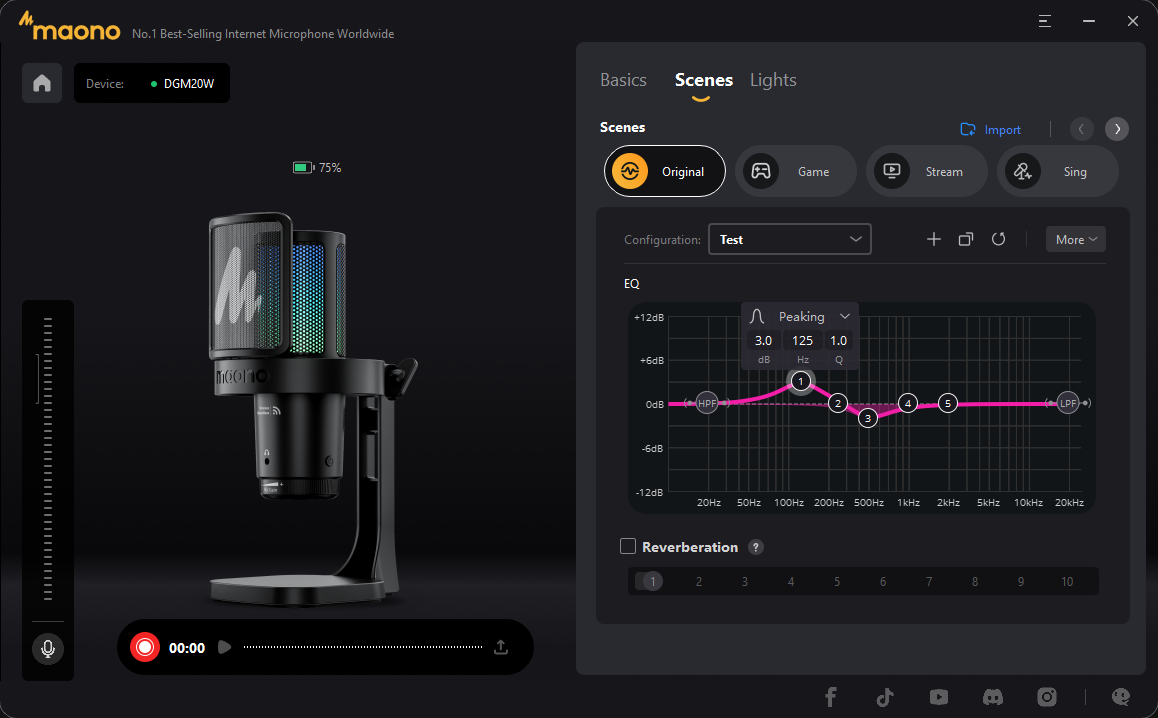Image resolution: width=1158 pixels, height=718 pixels.
Task: Minimize the maono window
Action: tap(1089, 21)
